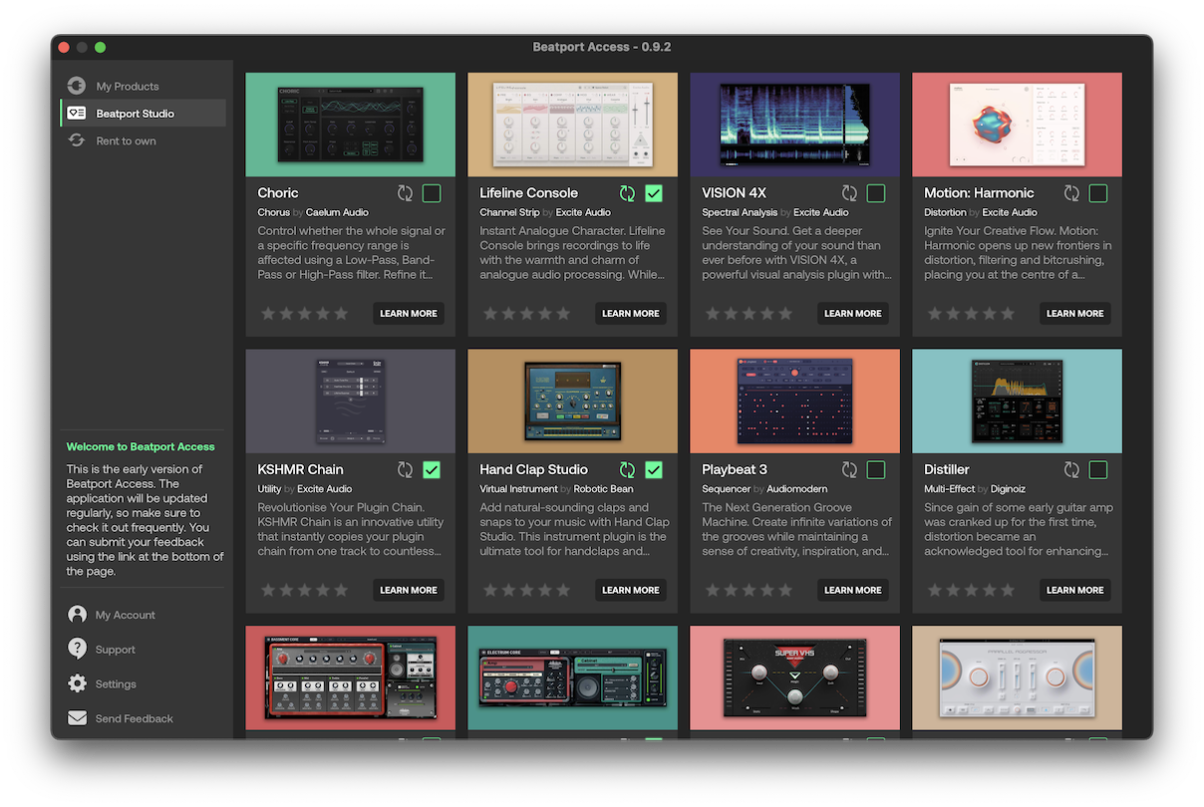Open the Choric plugin thumbnail
Image resolution: width=1204 pixels, height=807 pixels.
coord(350,125)
